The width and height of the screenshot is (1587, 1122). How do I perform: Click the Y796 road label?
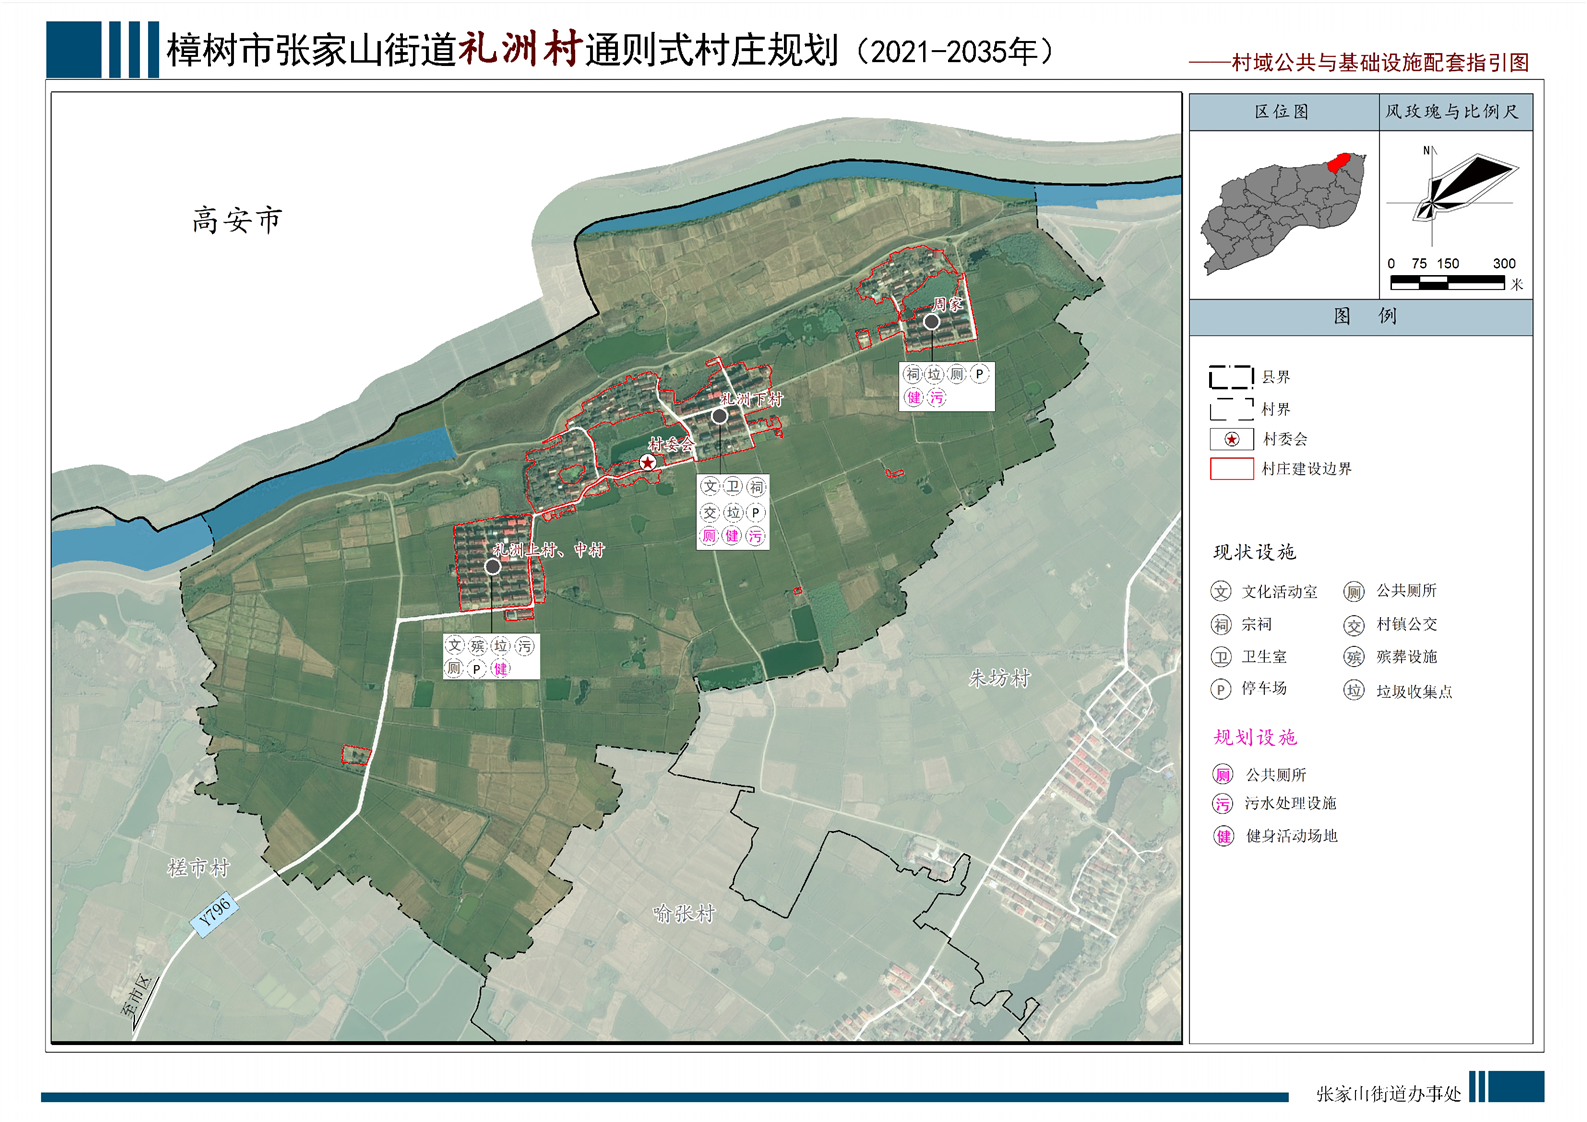[215, 912]
